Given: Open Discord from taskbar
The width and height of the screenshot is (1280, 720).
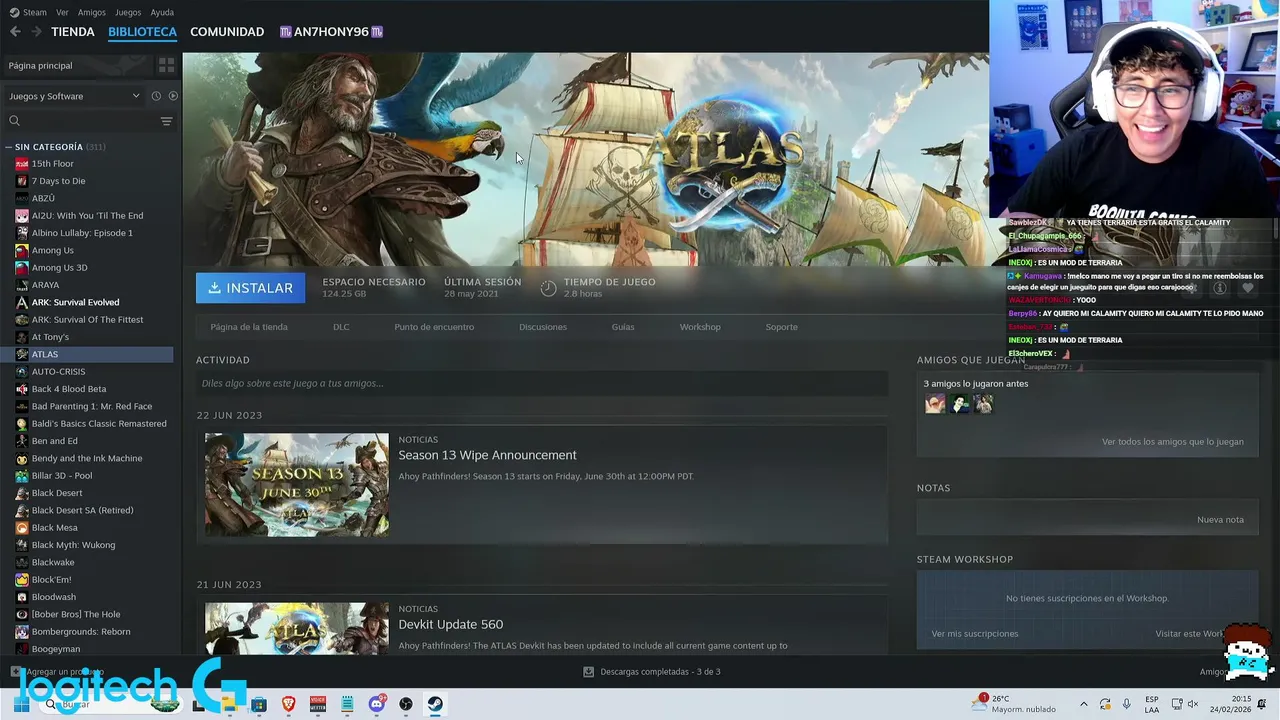Looking at the screenshot, I should coord(377,704).
